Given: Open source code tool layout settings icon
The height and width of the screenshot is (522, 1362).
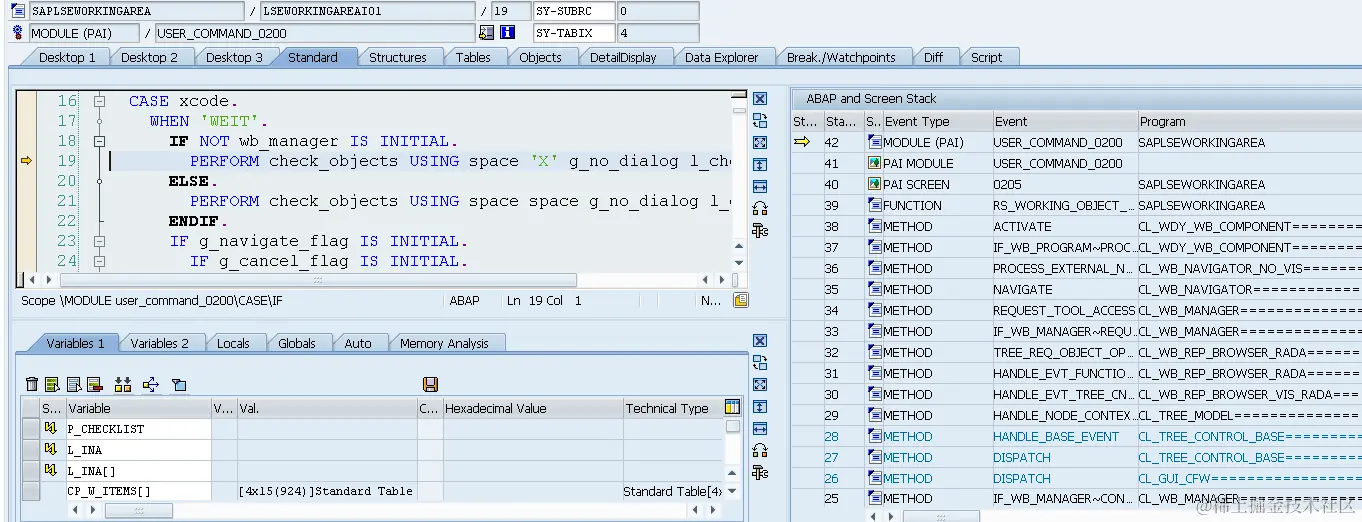Looking at the screenshot, I should coord(760,231).
